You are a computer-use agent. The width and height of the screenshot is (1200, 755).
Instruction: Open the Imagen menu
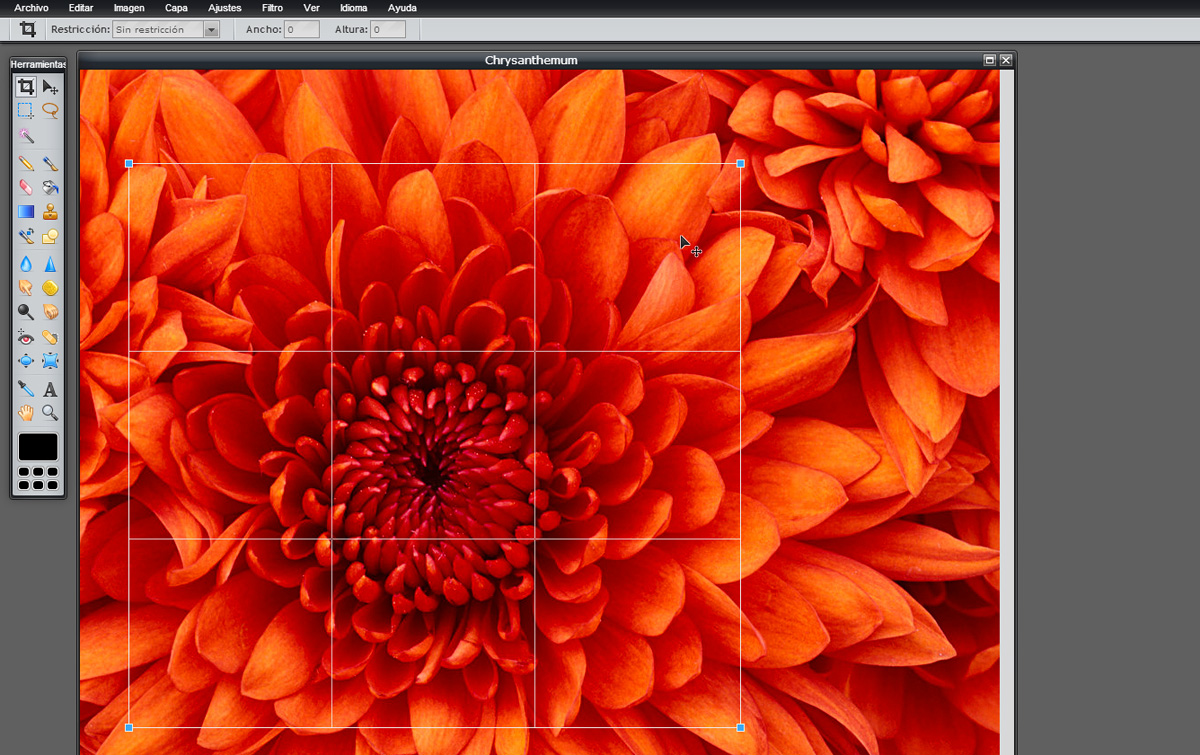pyautogui.click(x=129, y=8)
